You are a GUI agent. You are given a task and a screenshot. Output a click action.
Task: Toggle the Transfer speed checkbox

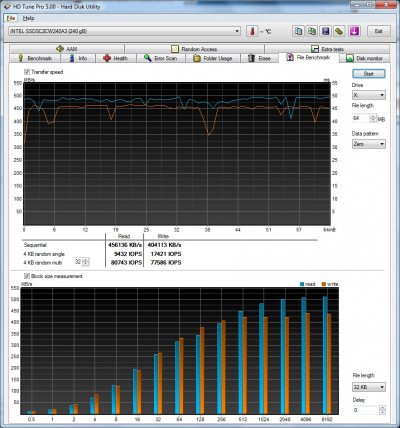pos(27,72)
